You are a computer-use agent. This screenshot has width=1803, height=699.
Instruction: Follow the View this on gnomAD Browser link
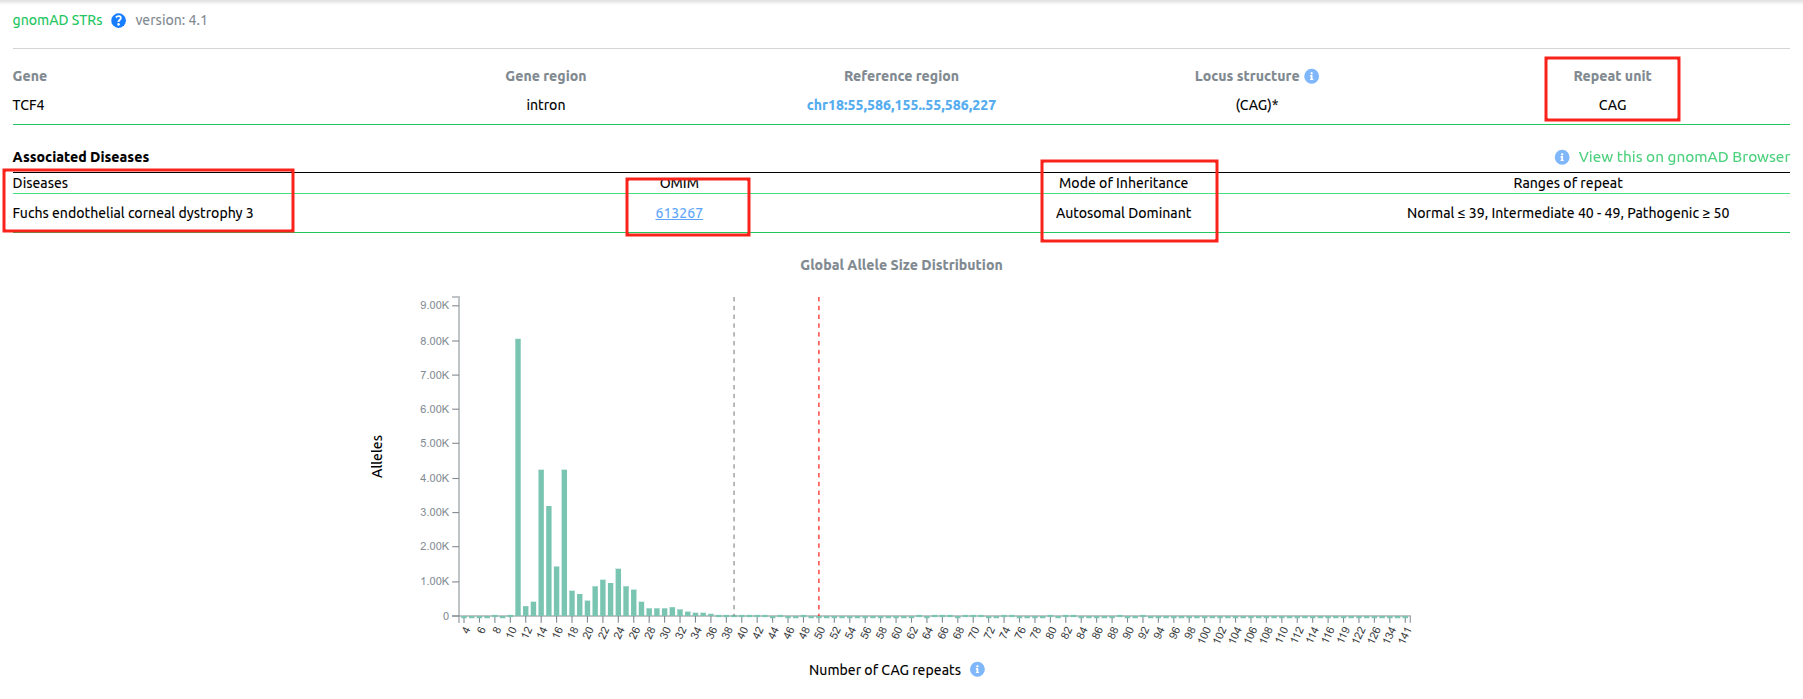(x=1683, y=157)
